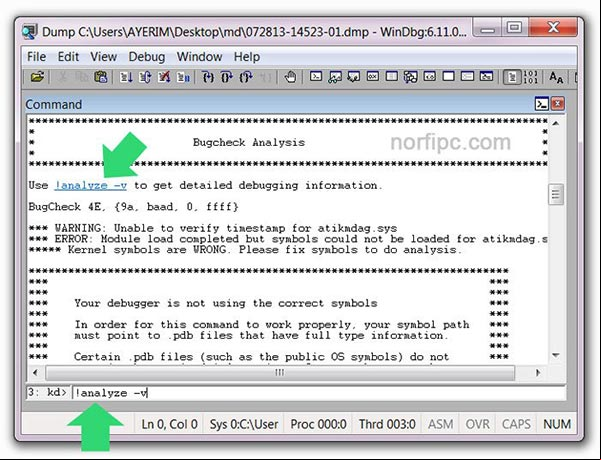Open the Scratch Pad toolbar icon

point(448,77)
